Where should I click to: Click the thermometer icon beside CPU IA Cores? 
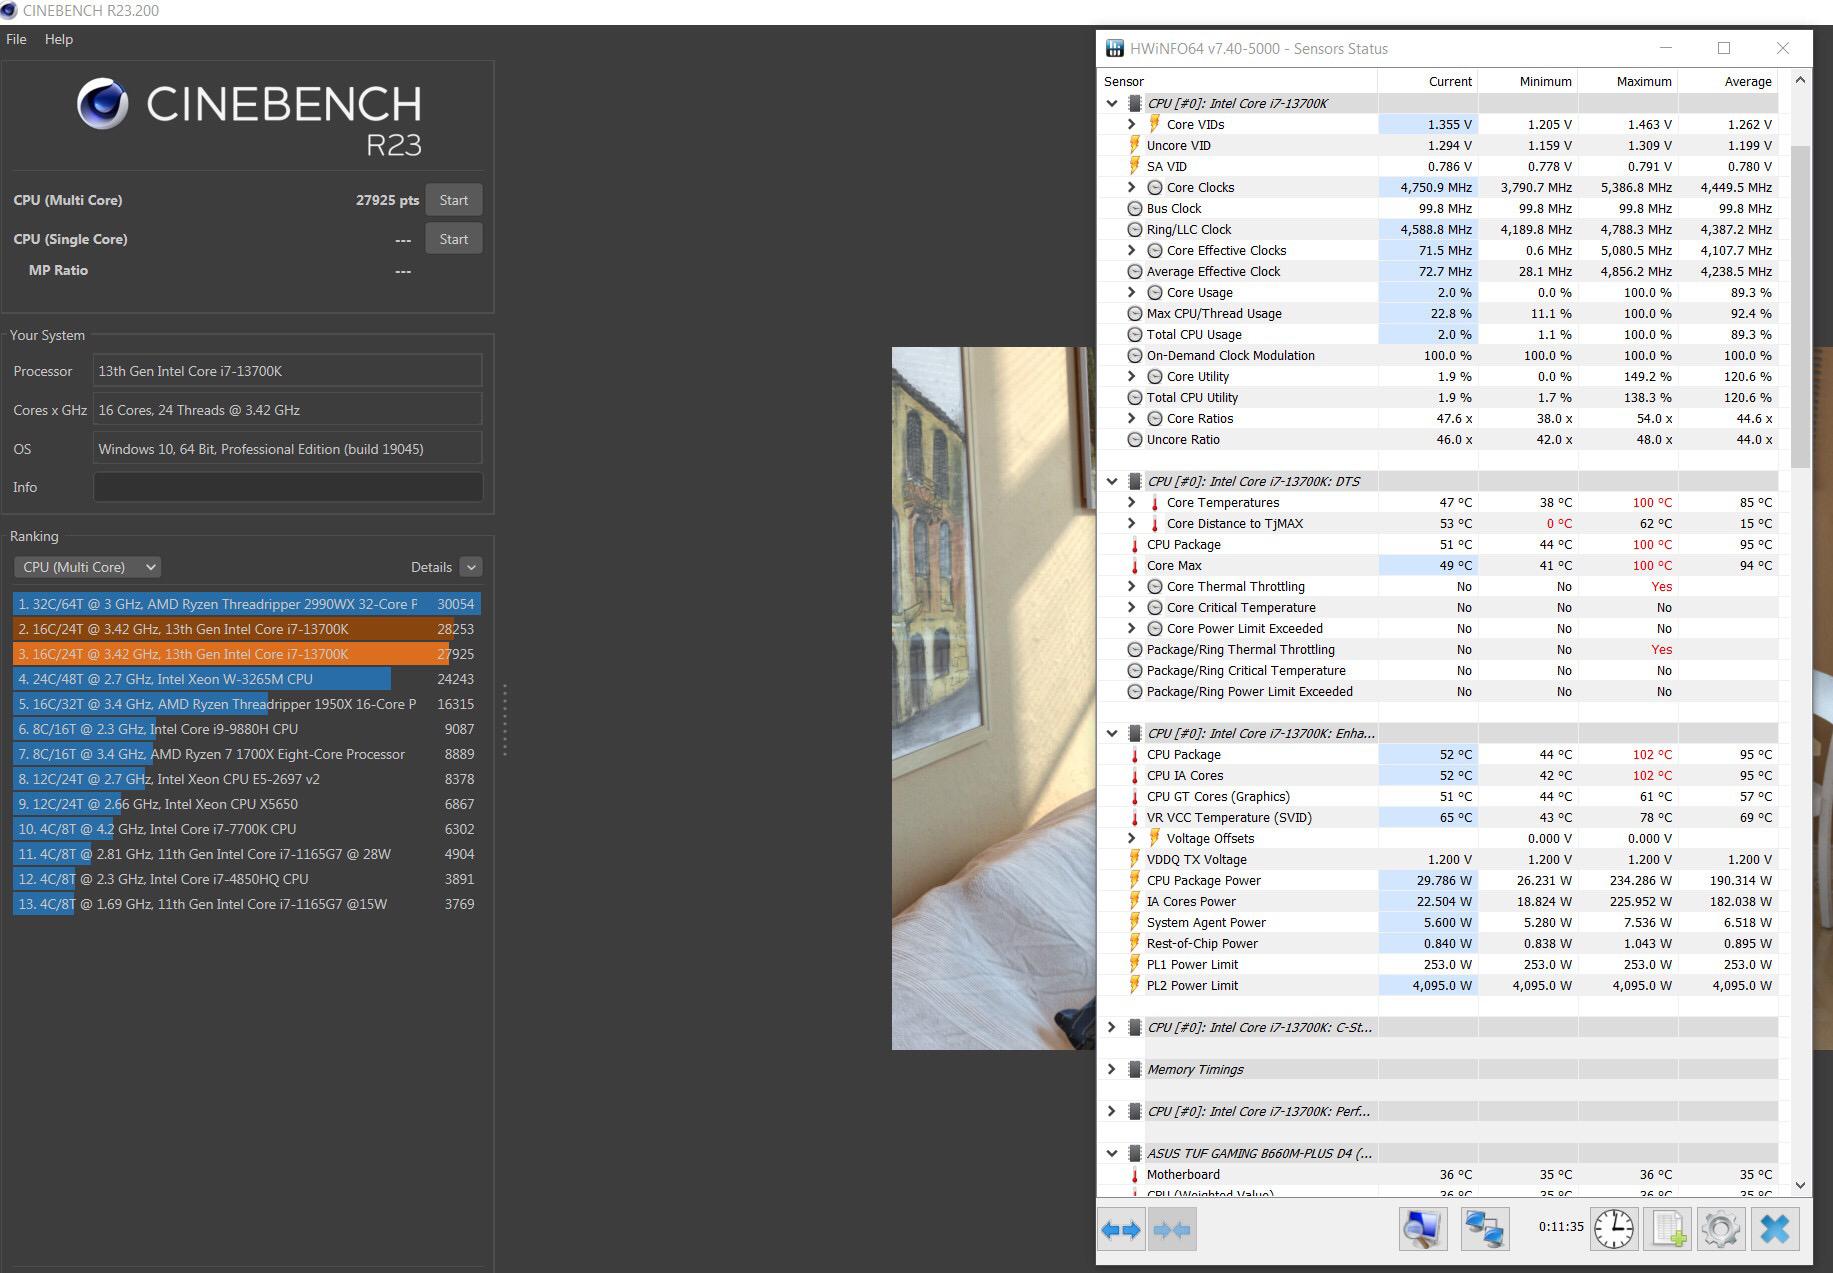(1134, 775)
